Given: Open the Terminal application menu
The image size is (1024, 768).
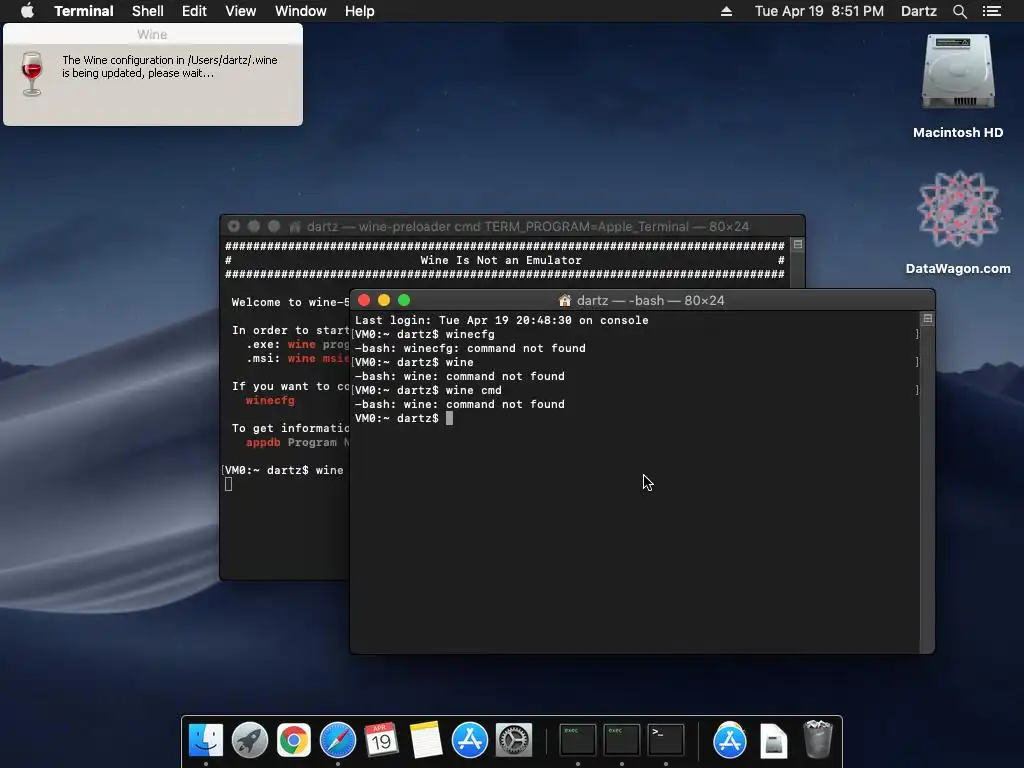Looking at the screenshot, I should [x=84, y=11].
